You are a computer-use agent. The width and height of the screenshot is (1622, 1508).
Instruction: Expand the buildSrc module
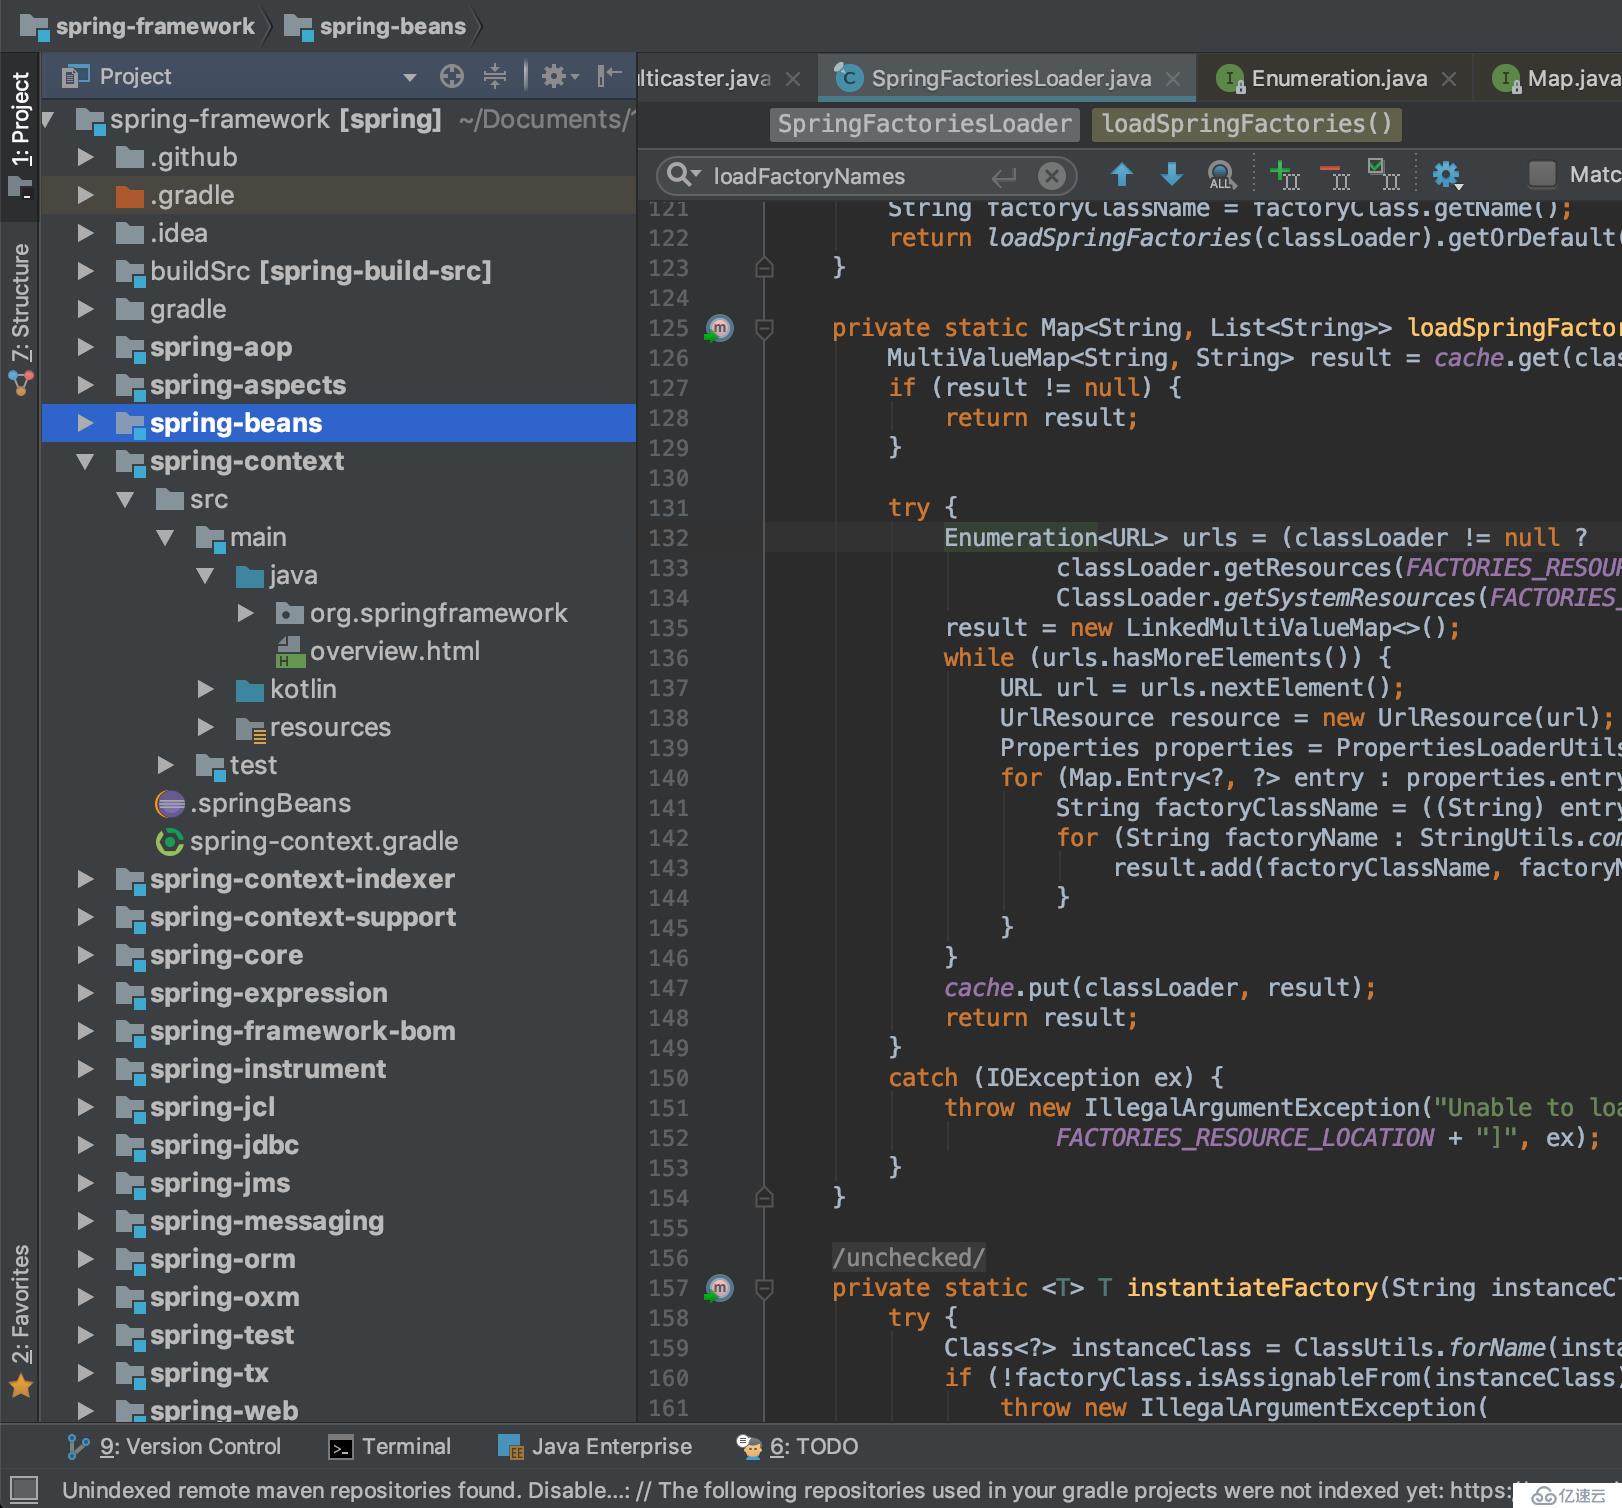pyautogui.click(x=86, y=271)
